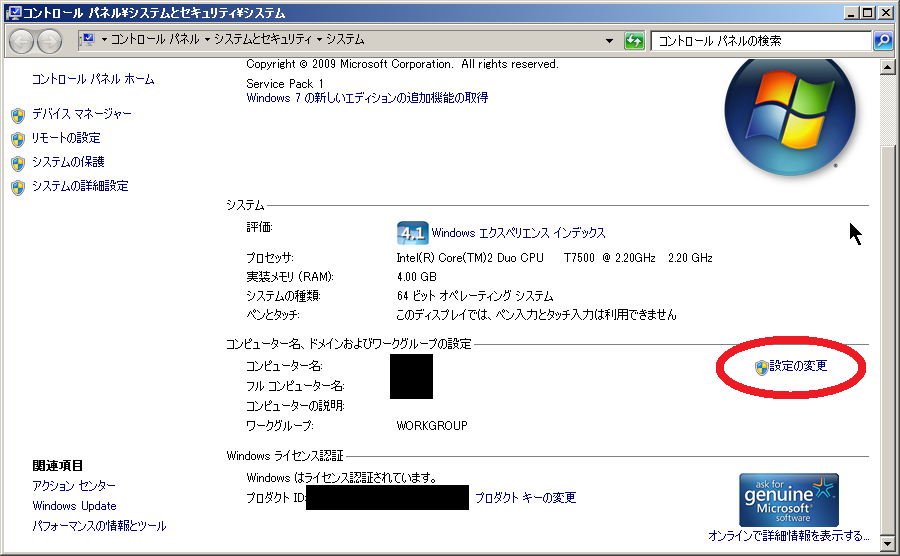This screenshot has width=900, height=556.
Task: Click the 4.1 Experience Index score badge
Action: click(412, 233)
